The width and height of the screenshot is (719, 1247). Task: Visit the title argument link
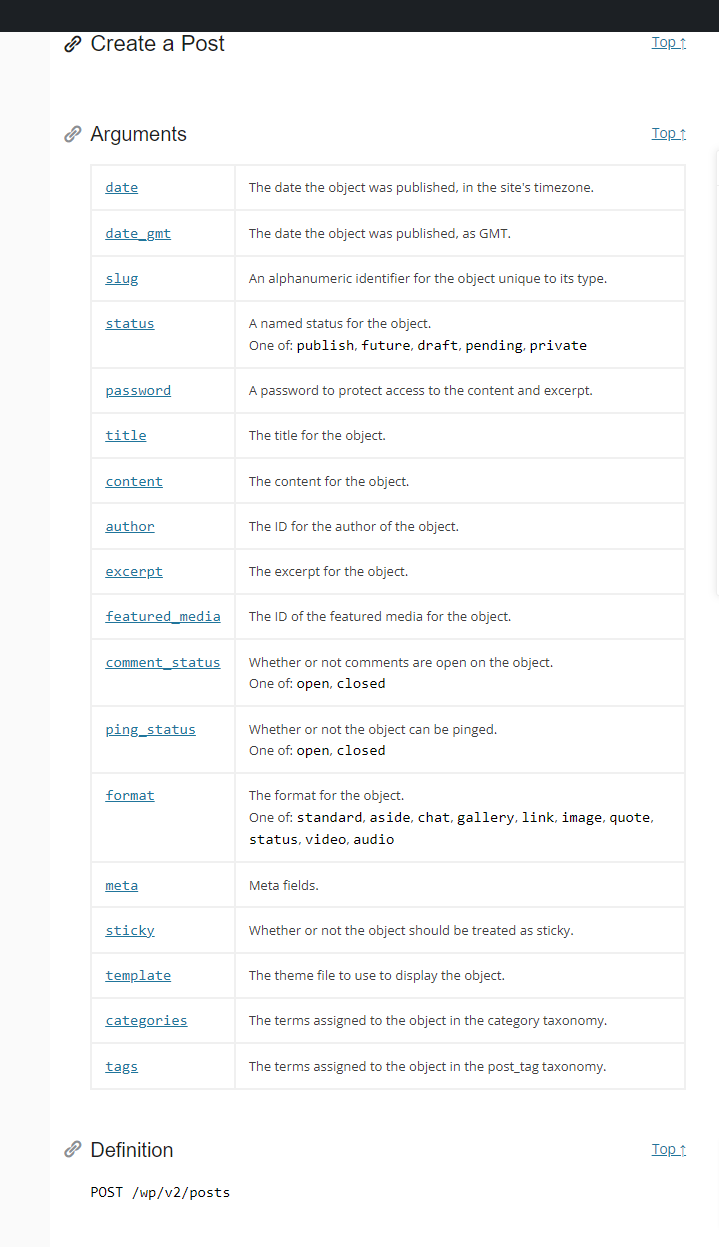[x=126, y=436]
